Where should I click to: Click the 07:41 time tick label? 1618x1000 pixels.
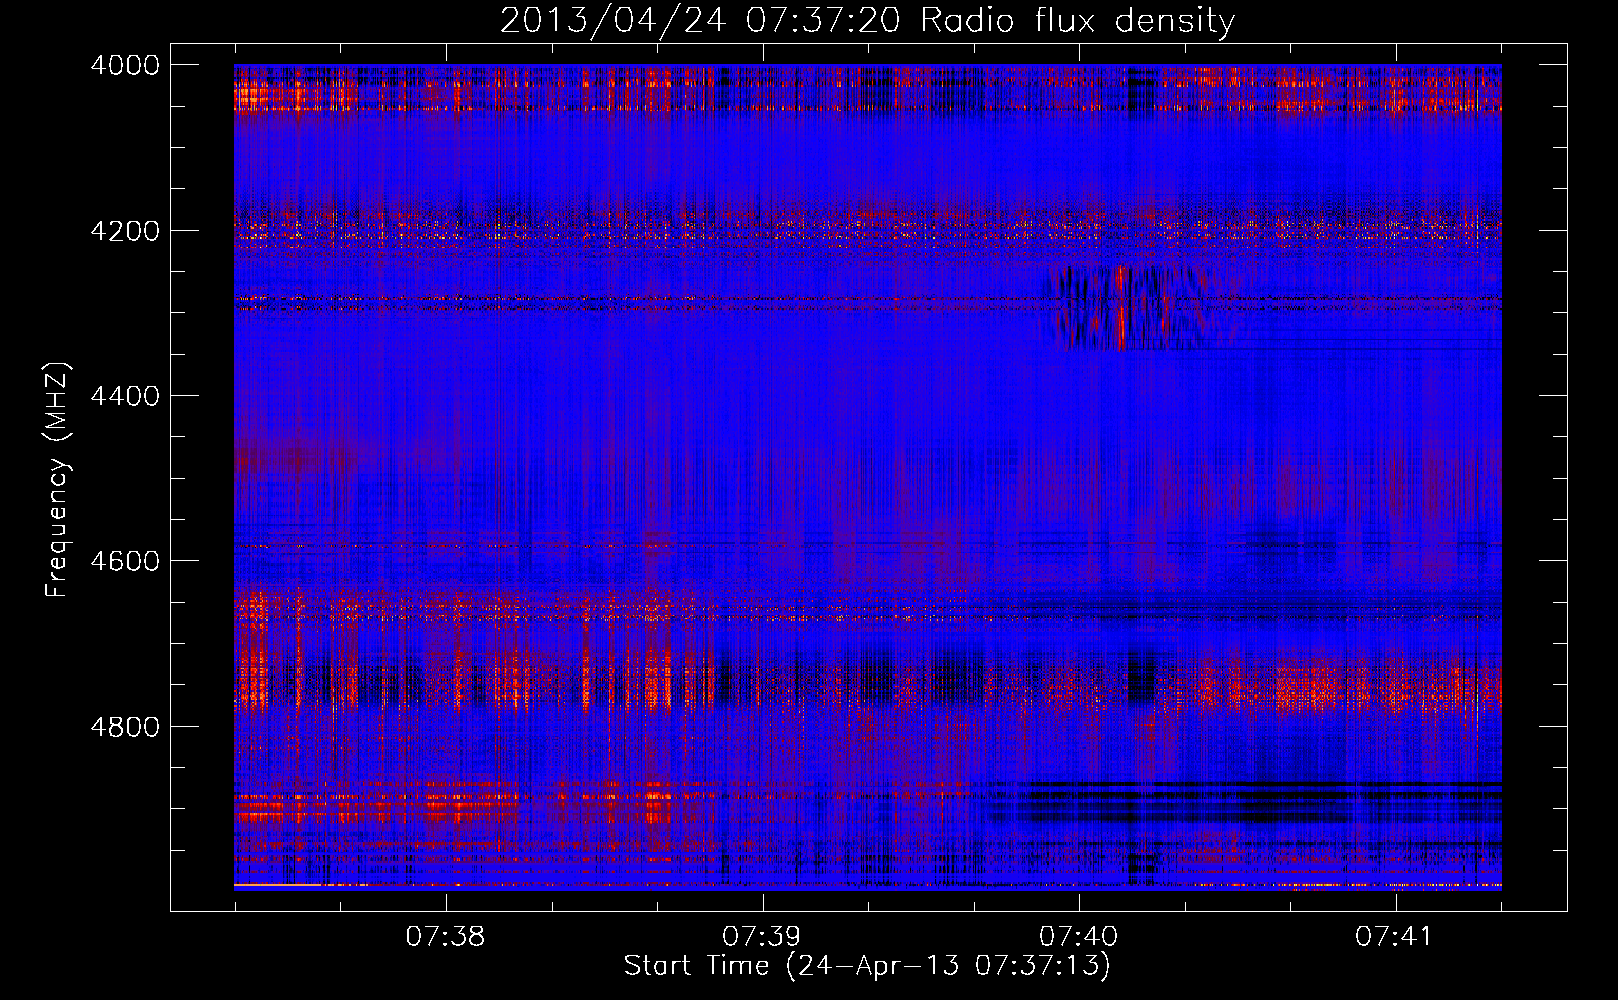point(1394,937)
